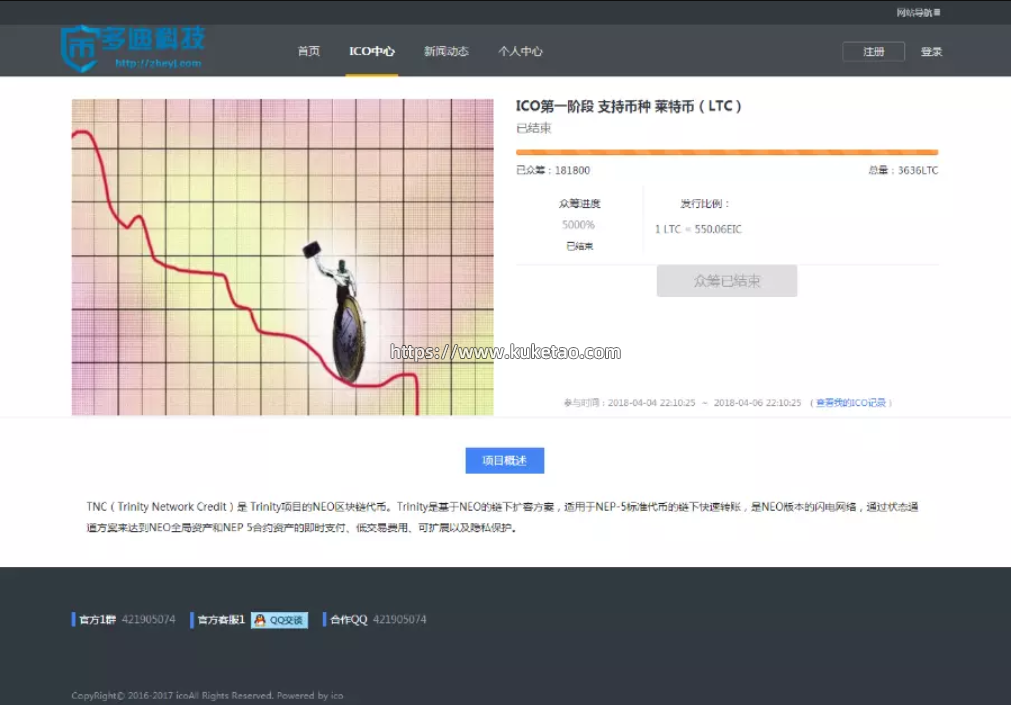
Task: Click the orange crowdfunding progress bar
Action: pyautogui.click(x=727, y=152)
